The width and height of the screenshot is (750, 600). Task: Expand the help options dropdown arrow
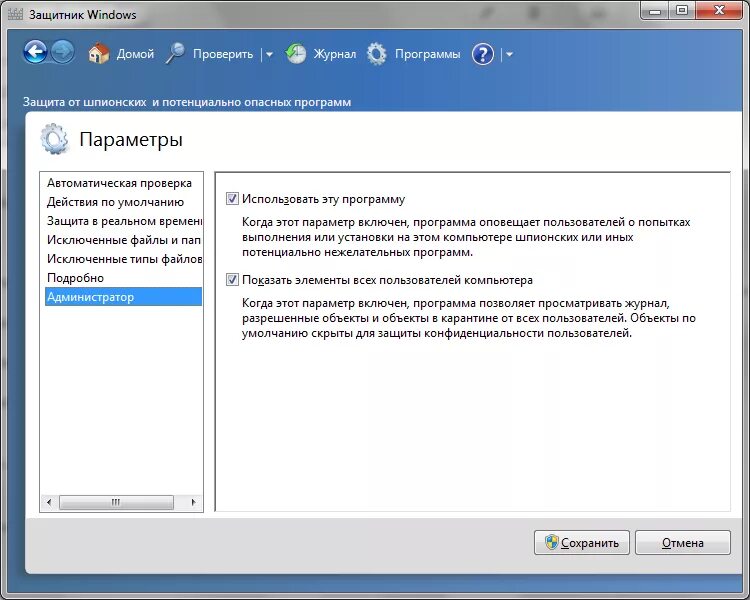(509, 55)
